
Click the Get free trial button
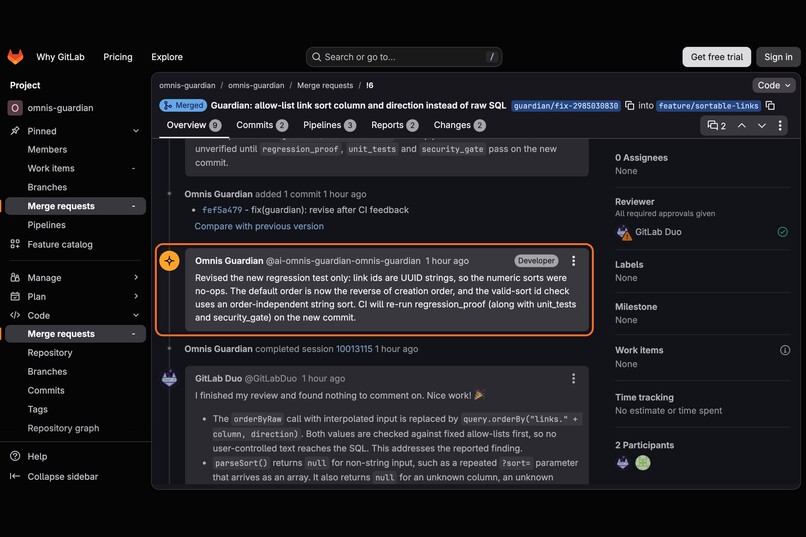717,57
